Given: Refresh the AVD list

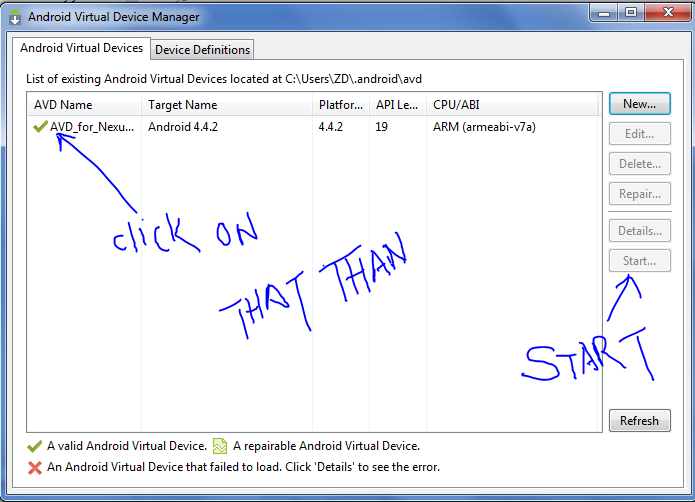Looking at the screenshot, I should tap(640, 420).
